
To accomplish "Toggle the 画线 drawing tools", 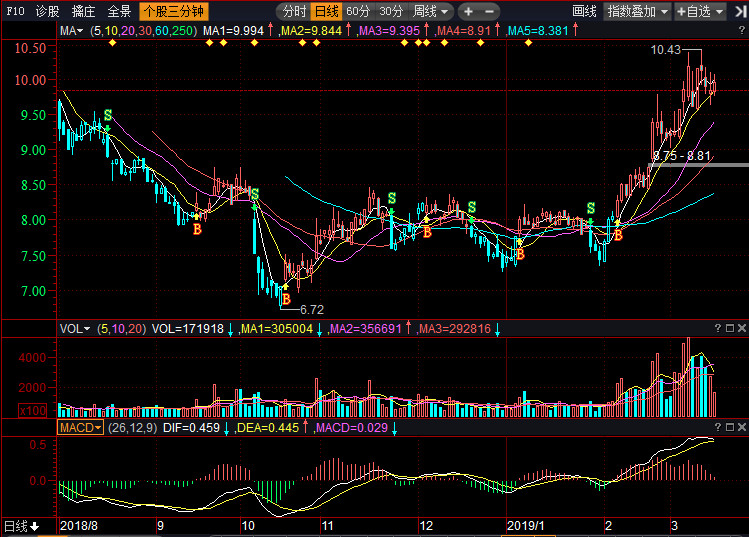I will point(584,11).
